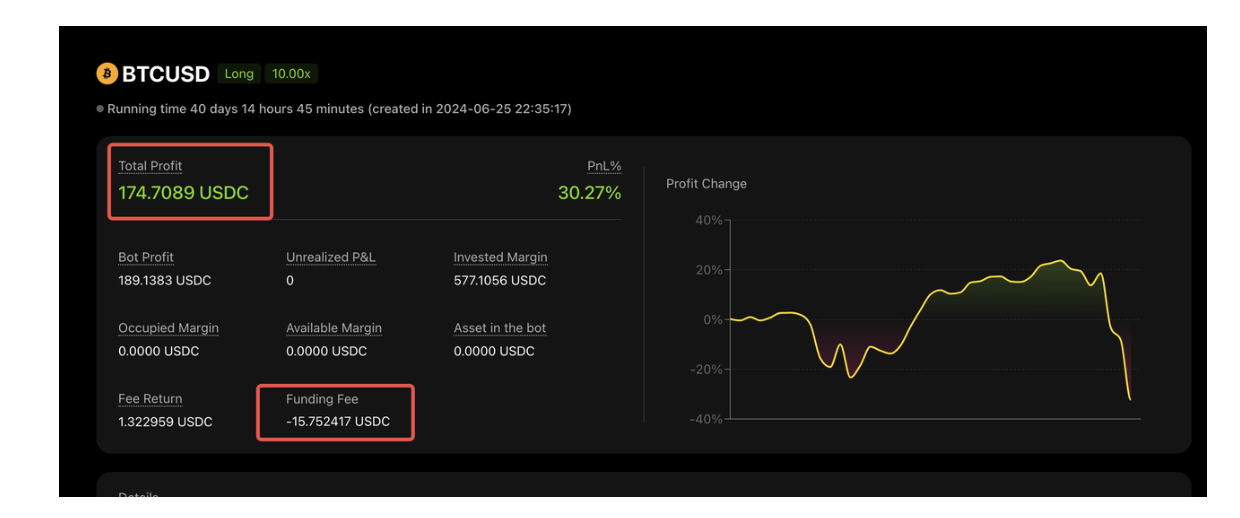Click the 174.7089 USDC total profit value

[184, 193]
